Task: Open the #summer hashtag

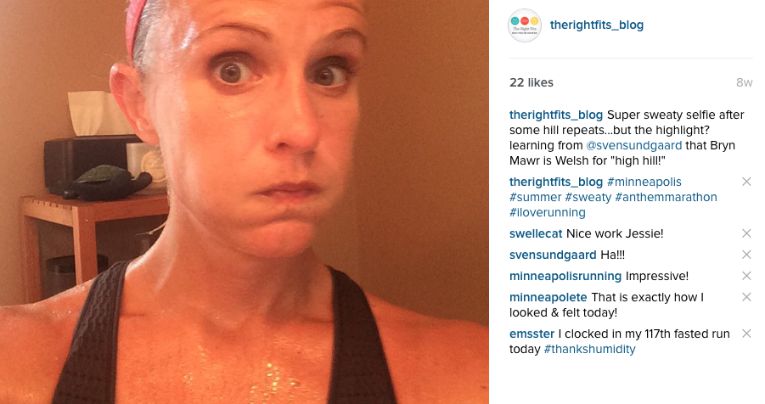Action: 535,197
